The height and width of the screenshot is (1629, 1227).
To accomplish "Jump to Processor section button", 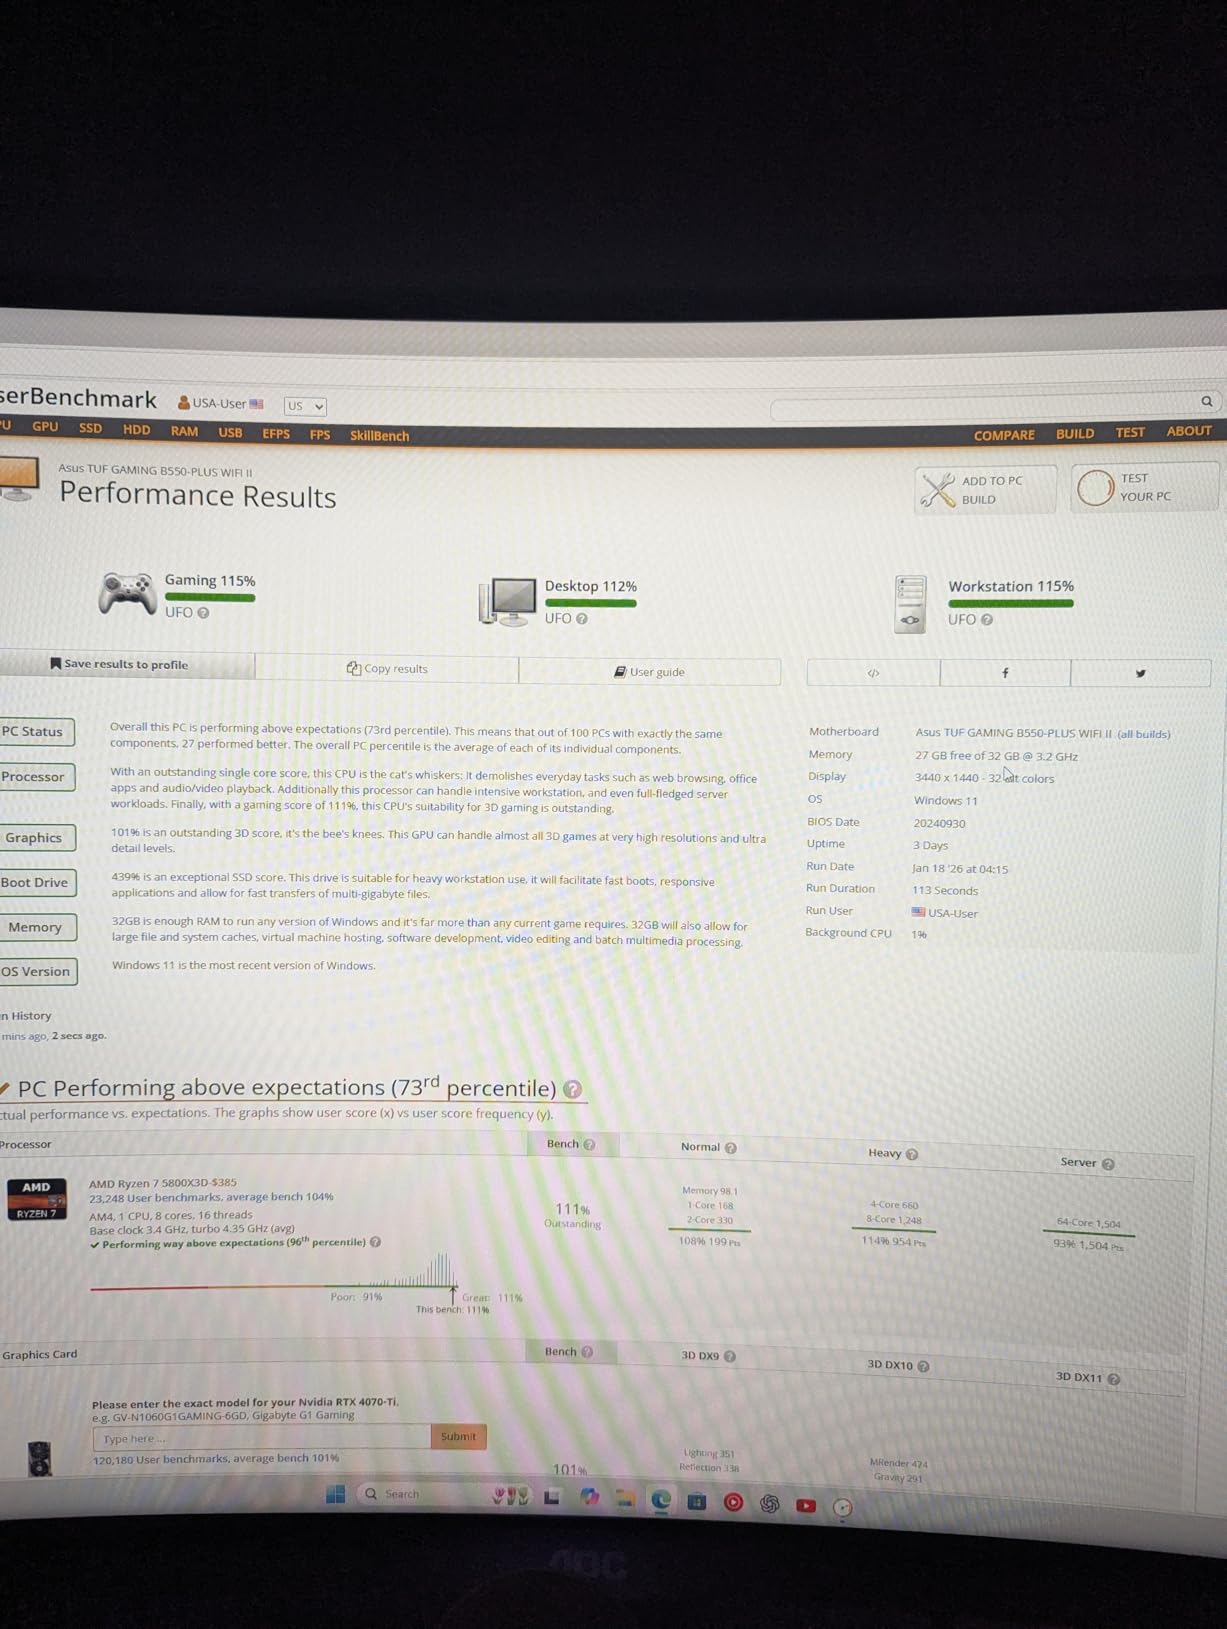I will point(36,776).
